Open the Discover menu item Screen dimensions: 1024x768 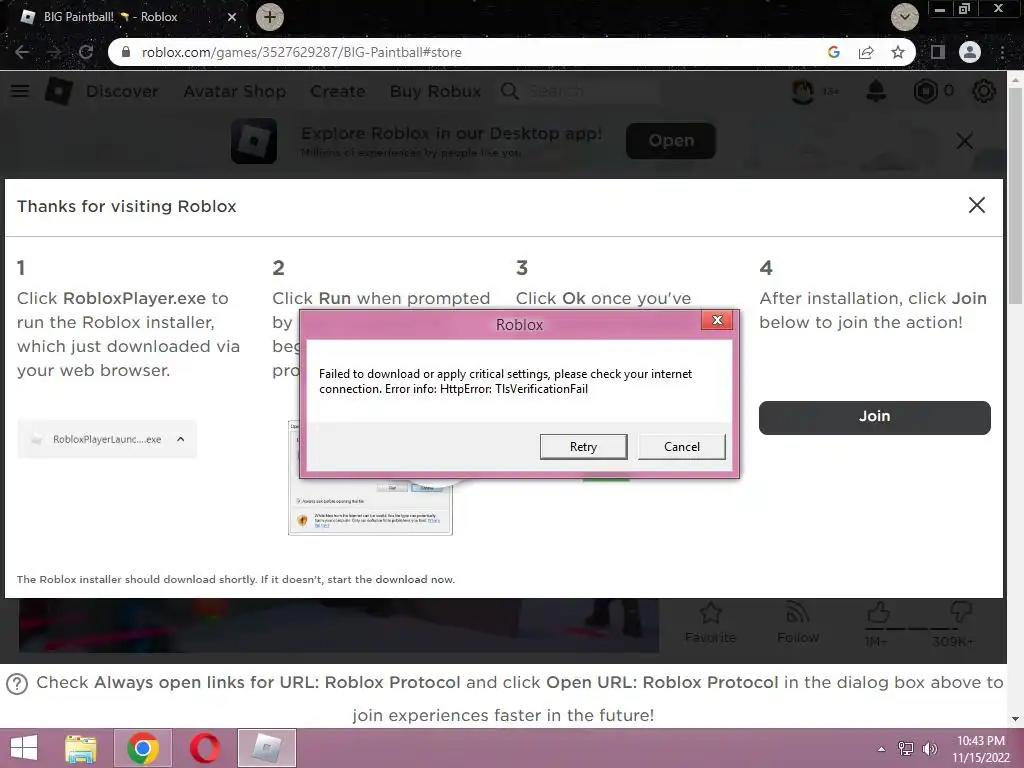pos(122,91)
